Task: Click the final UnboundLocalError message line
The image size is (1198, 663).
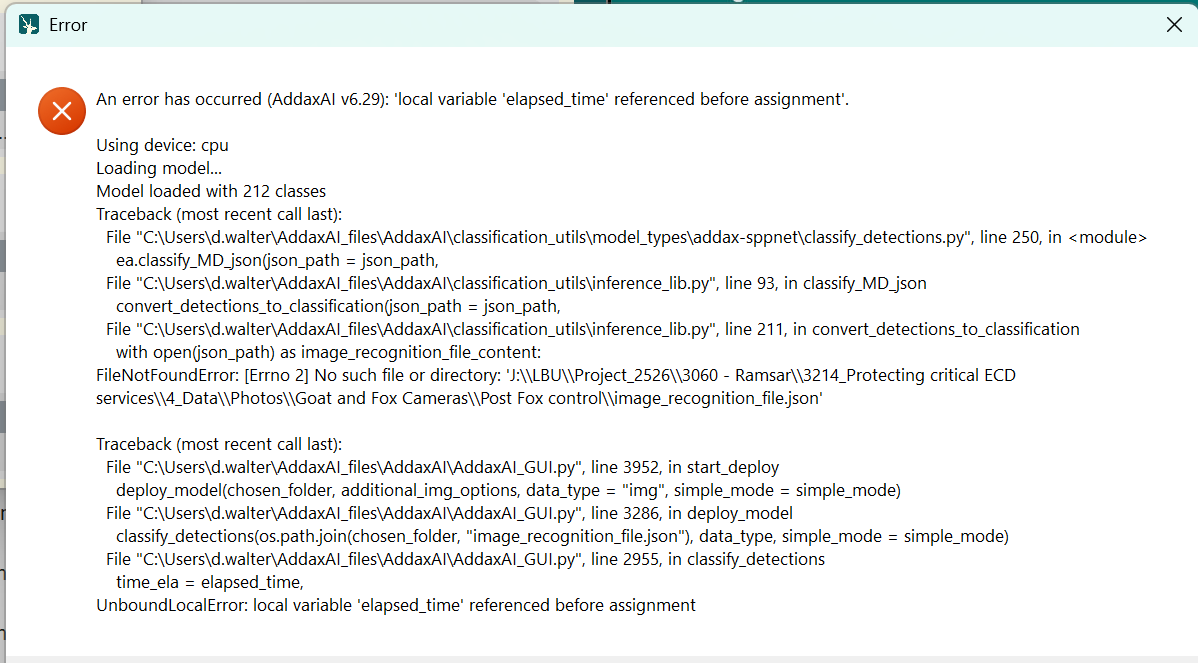Action: (x=395, y=605)
